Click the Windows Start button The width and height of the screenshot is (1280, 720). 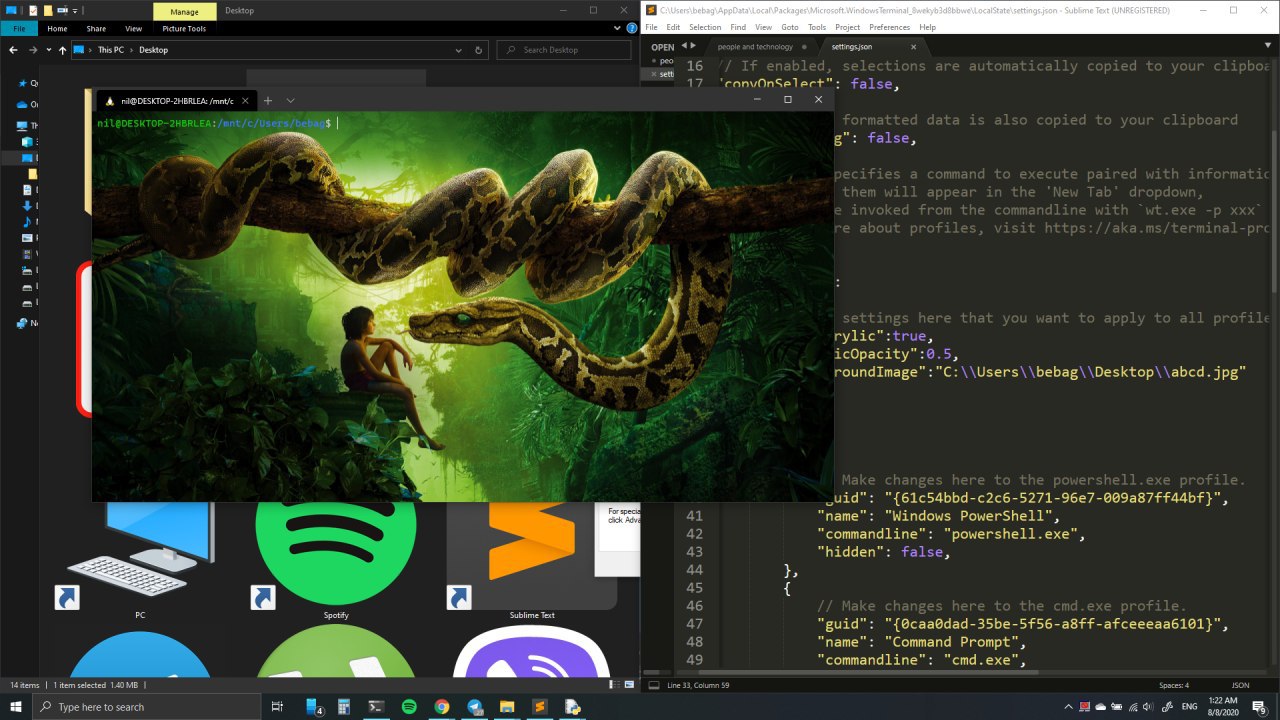pos(16,706)
